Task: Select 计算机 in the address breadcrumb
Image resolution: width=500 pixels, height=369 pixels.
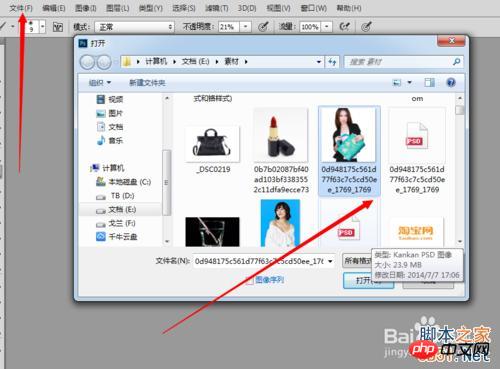Action: click(x=156, y=62)
